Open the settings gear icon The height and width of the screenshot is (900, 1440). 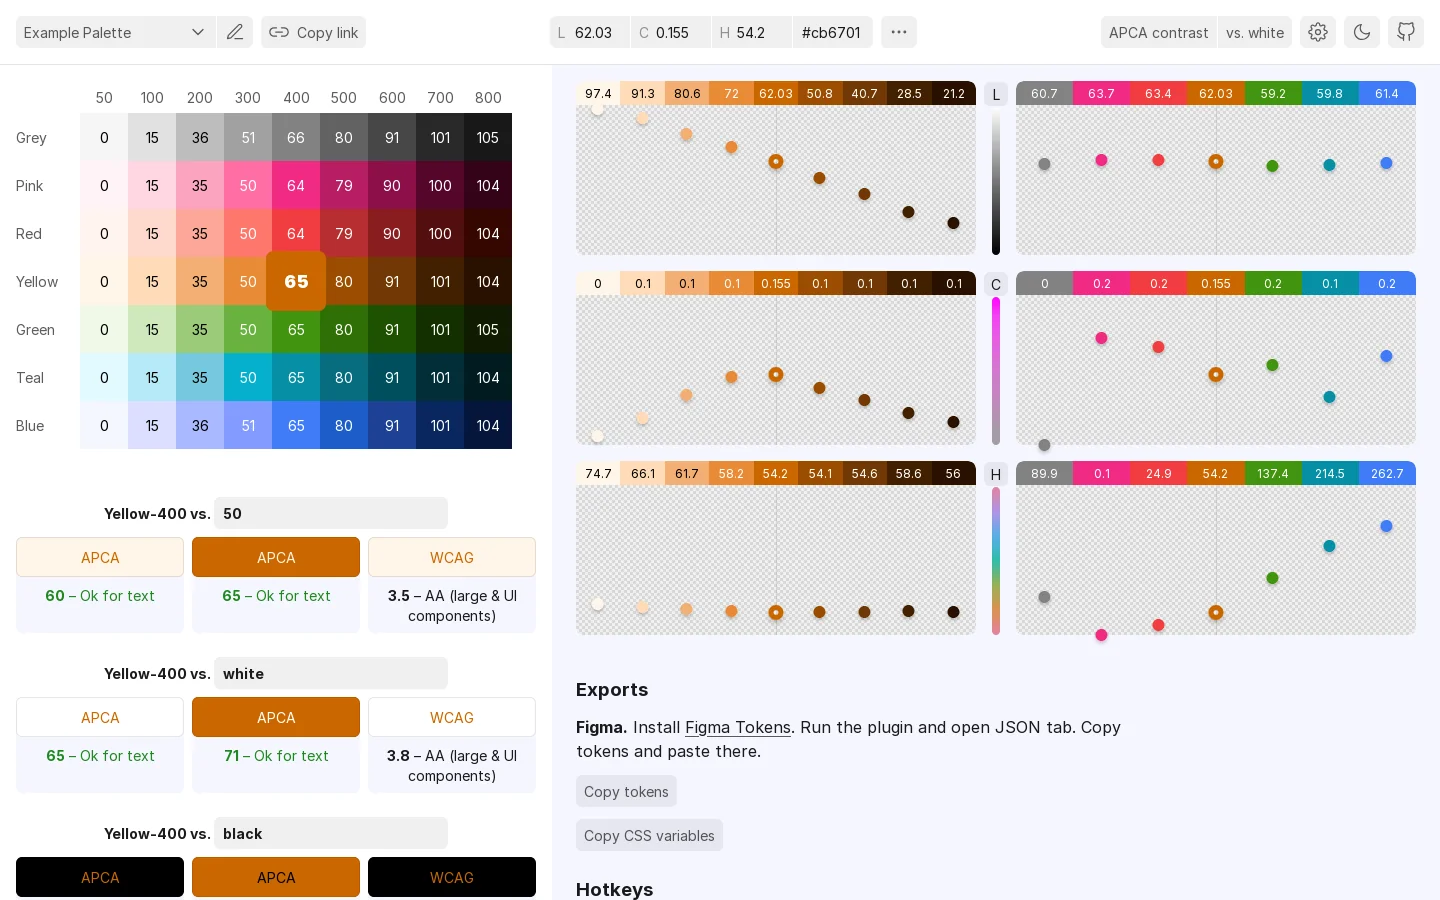1318,32
